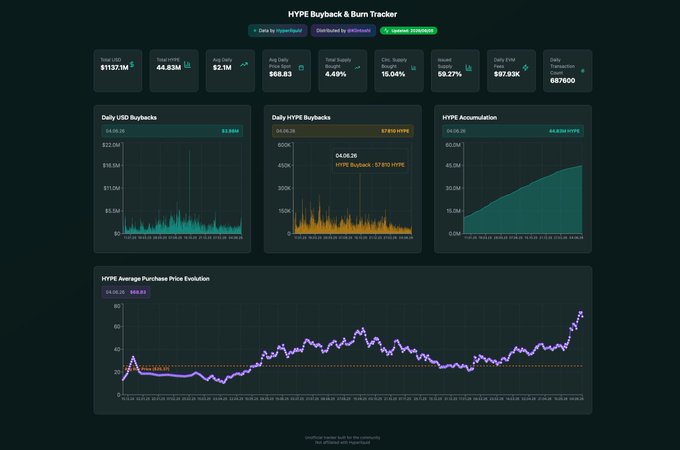
Task: Click the 44.83M Total HYPE value
Action: [169, 68]
